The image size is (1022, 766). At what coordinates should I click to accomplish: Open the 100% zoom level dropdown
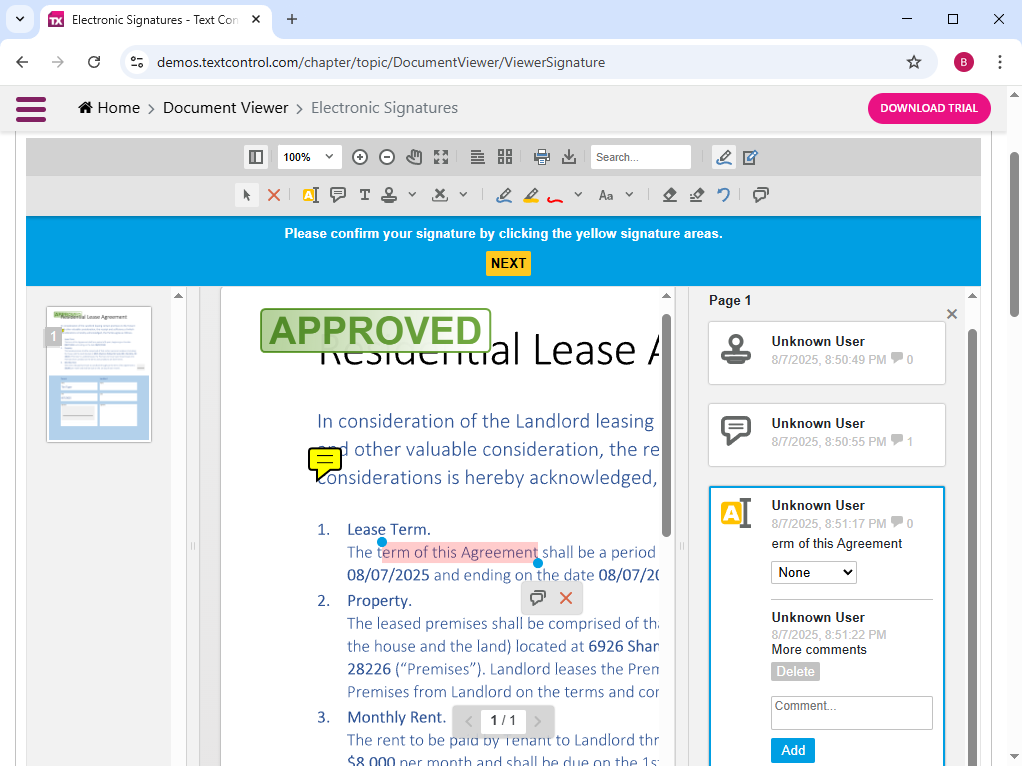pos(309,157)
